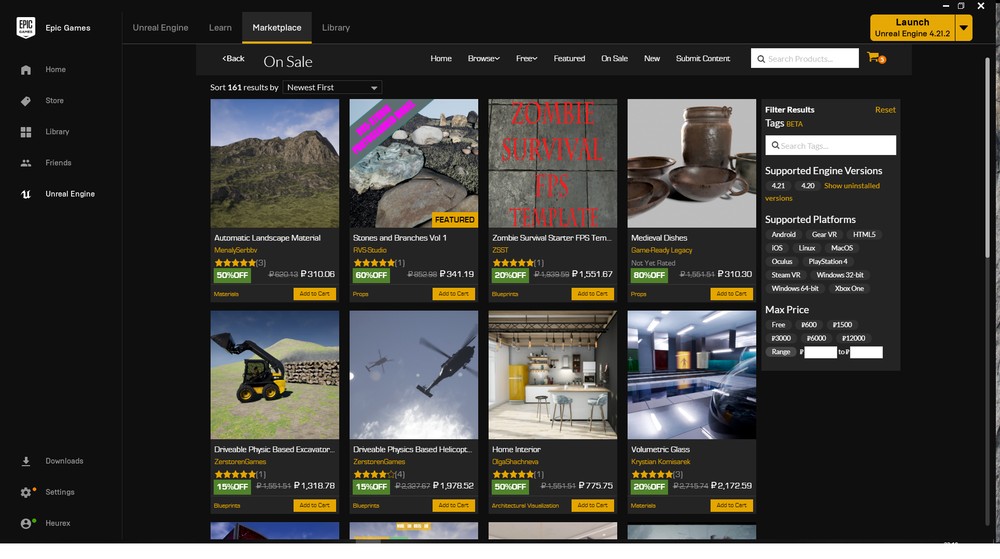Screen dimensions: 1000x559
Task: Open the Newest First sort dropdown
Action: [x=332, y=88]
